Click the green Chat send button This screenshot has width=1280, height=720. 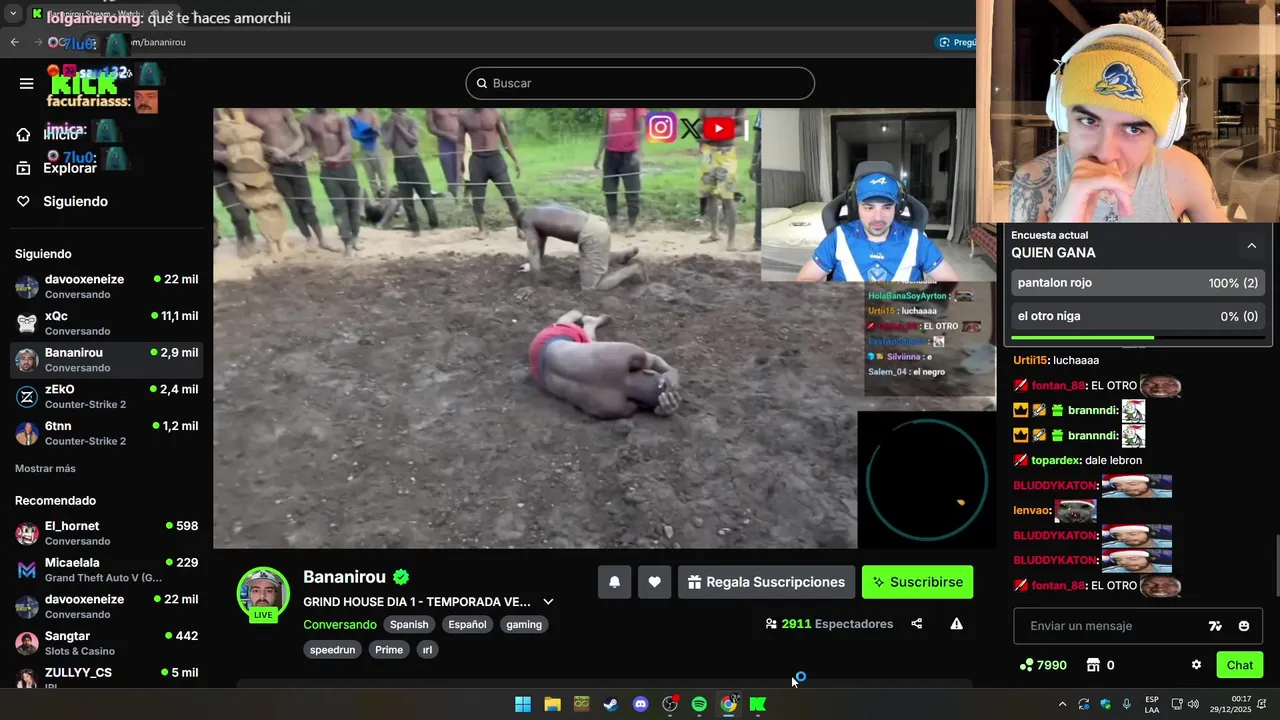click(1240, 665)
